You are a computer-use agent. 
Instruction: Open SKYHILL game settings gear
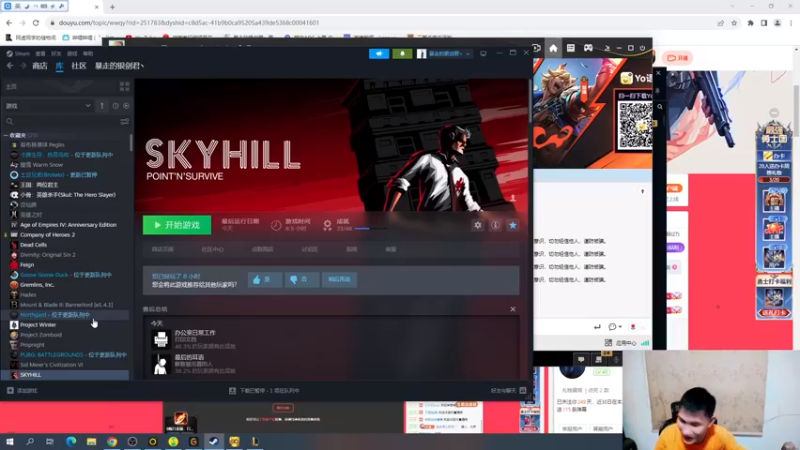pos(478,225)
